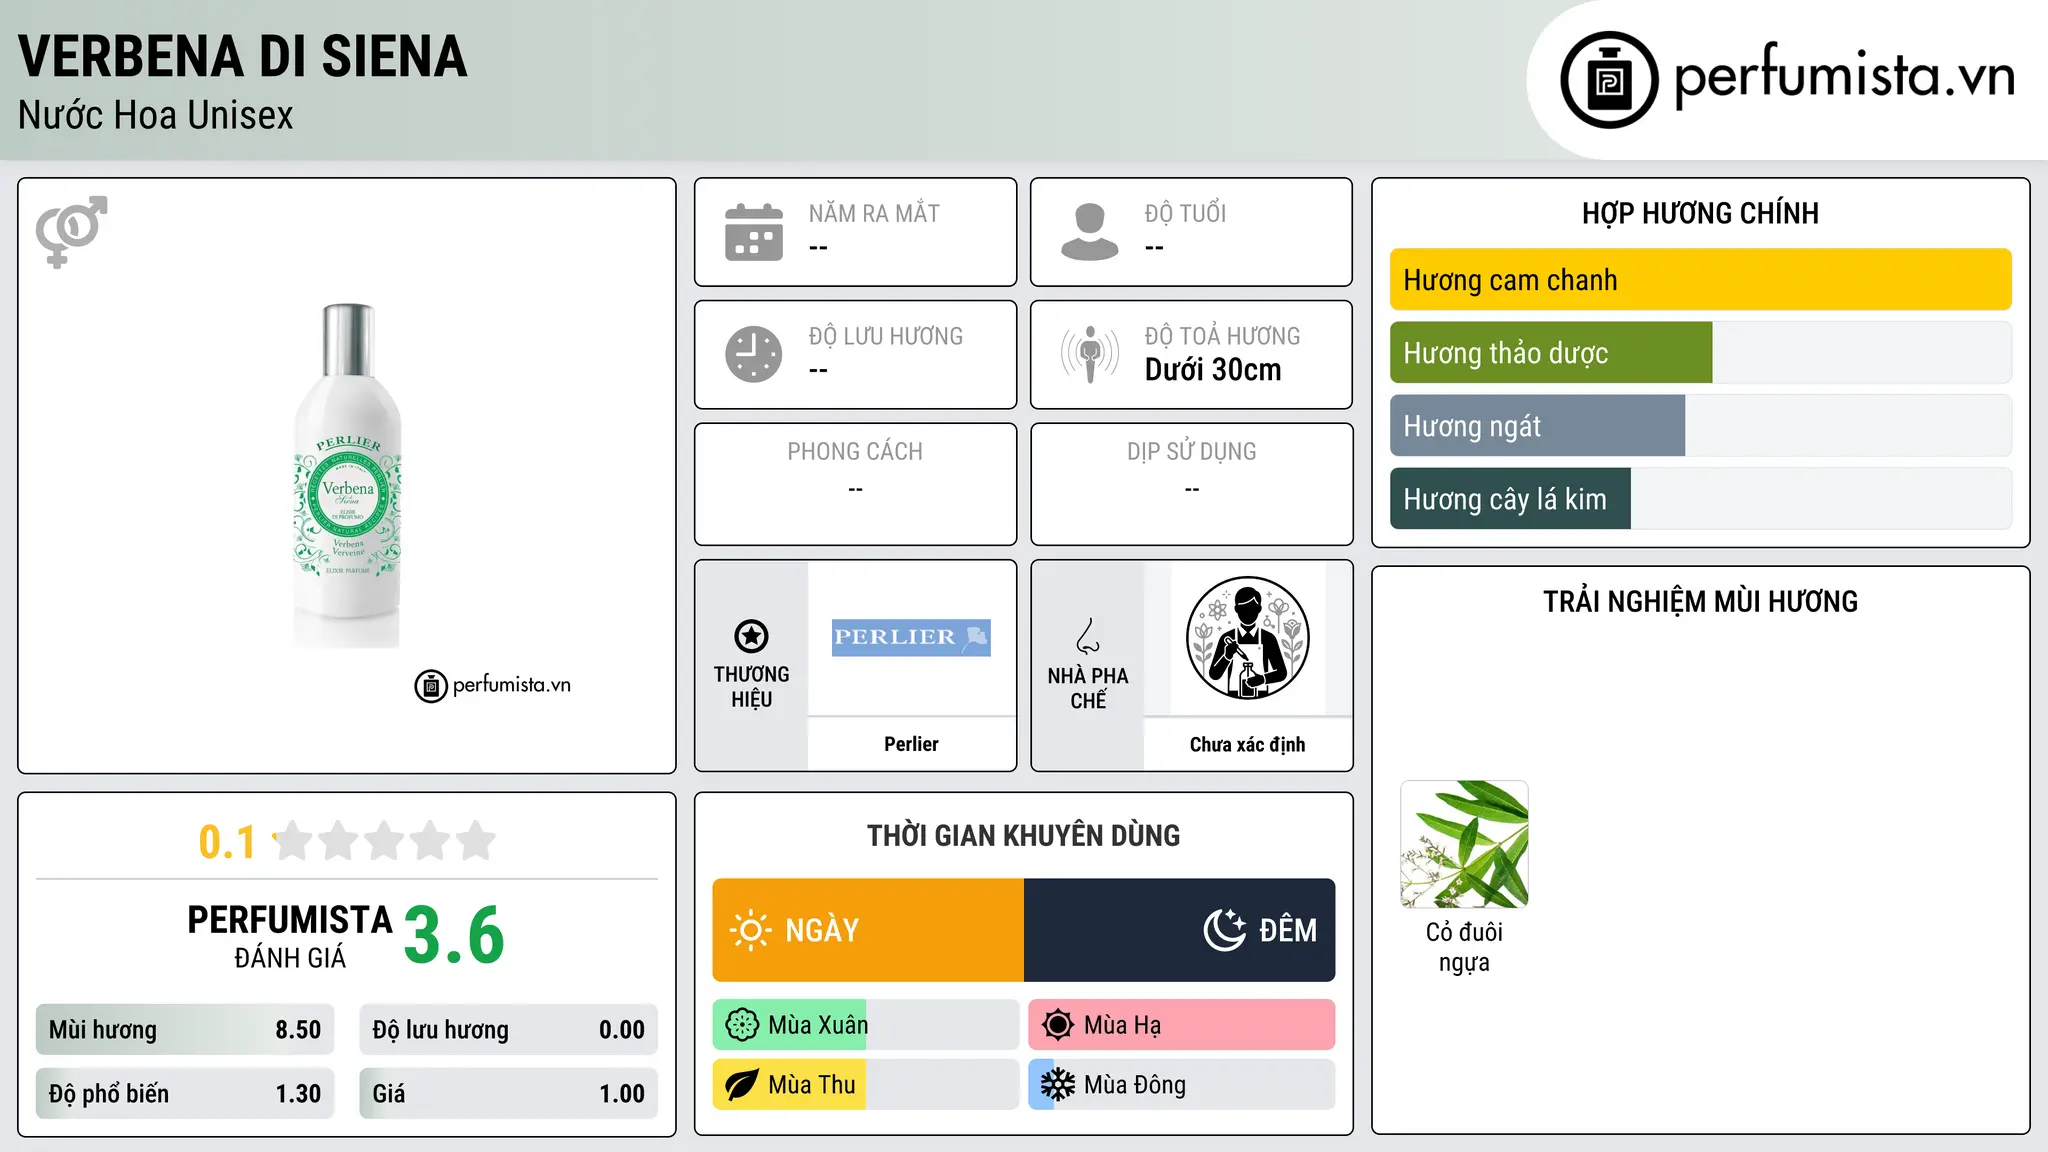Open the Cỏ đuôi ngựa note image
This screenshot has width=2048, height=1152.
pos(1464,844)
